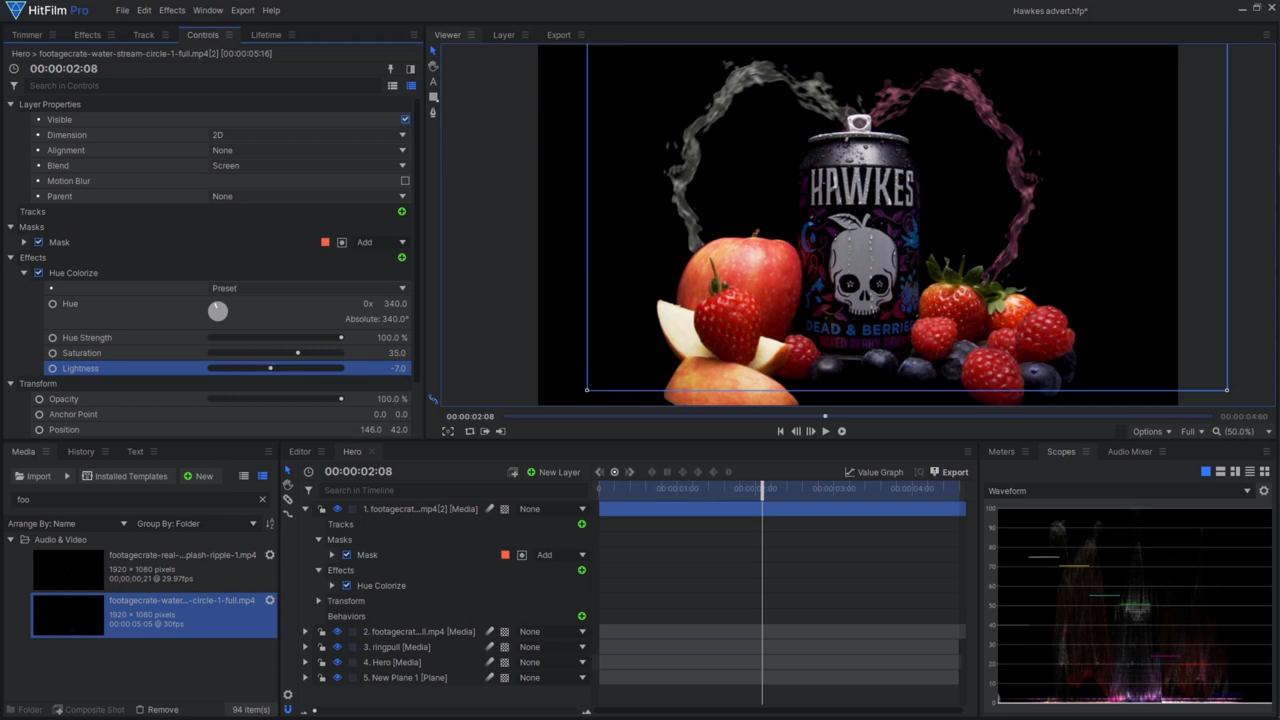1280x720 pixels.
Task: Toggle Mask checkbox in timeline layer
Action: tap(347, 555)
